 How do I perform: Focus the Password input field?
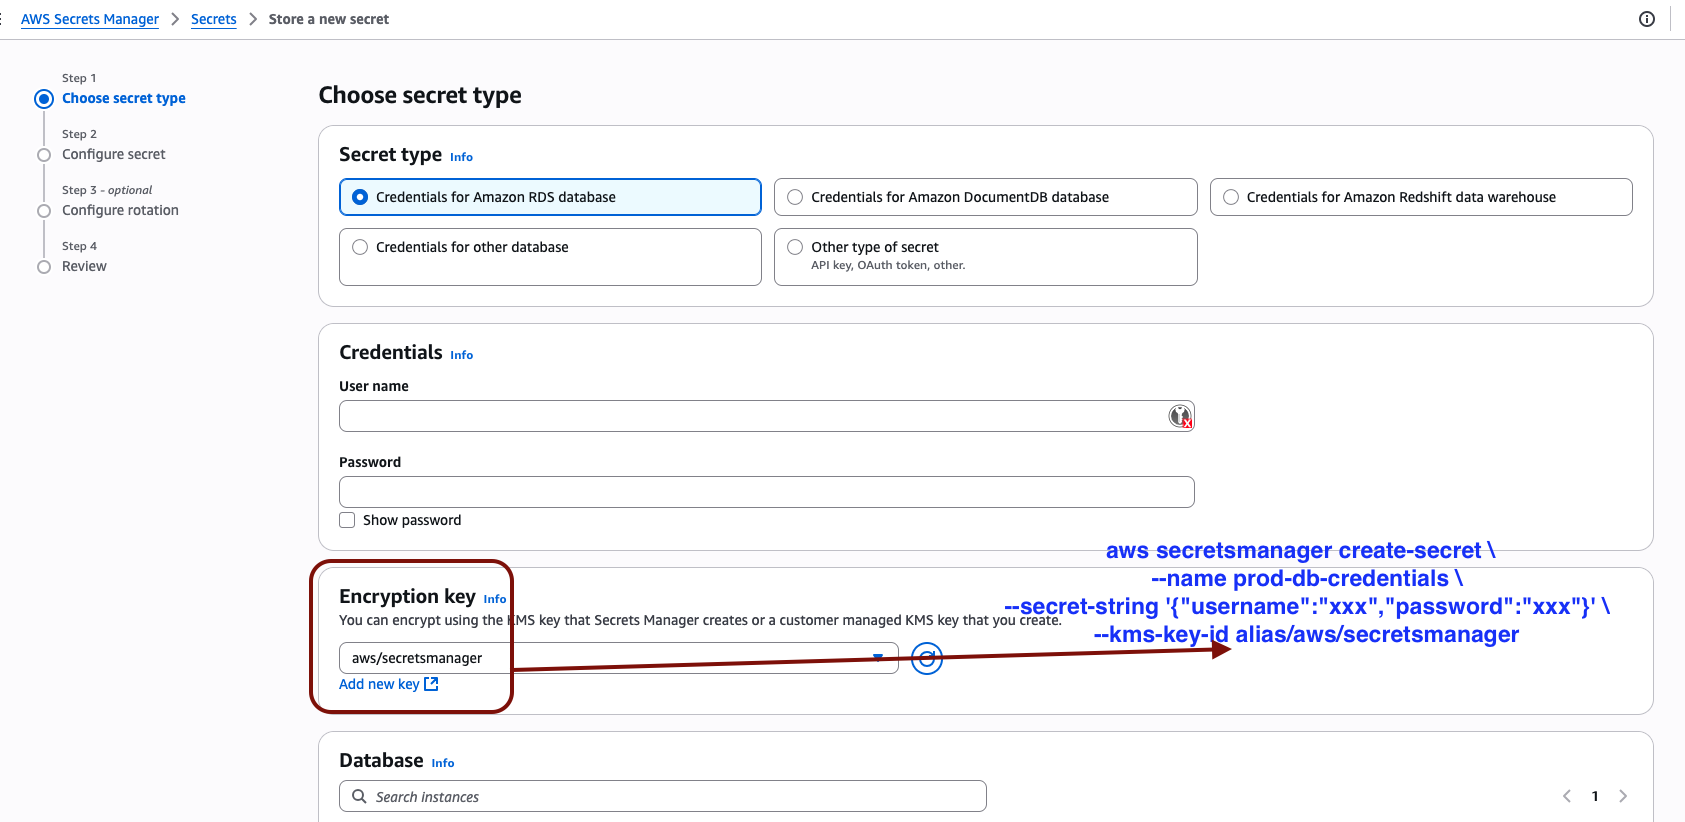(767, 492)
